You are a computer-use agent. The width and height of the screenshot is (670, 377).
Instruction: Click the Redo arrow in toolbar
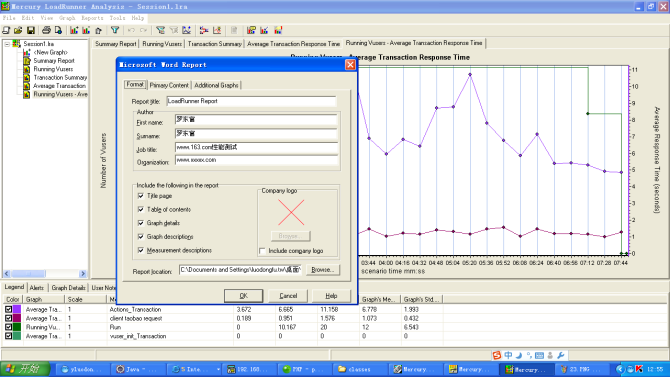[143, 30]
